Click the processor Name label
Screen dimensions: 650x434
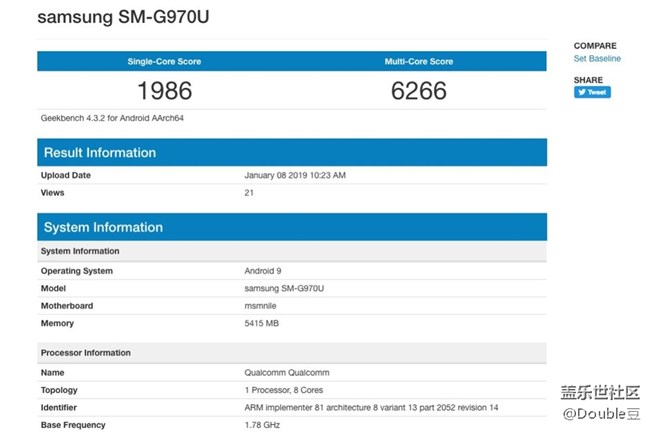(52, 373)
